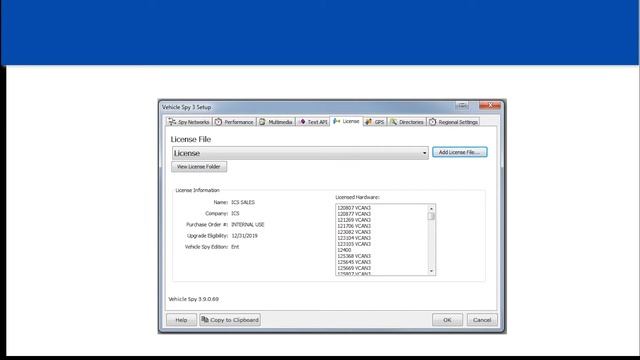Select the 125368 VCAN3 hardware entry

354,256
